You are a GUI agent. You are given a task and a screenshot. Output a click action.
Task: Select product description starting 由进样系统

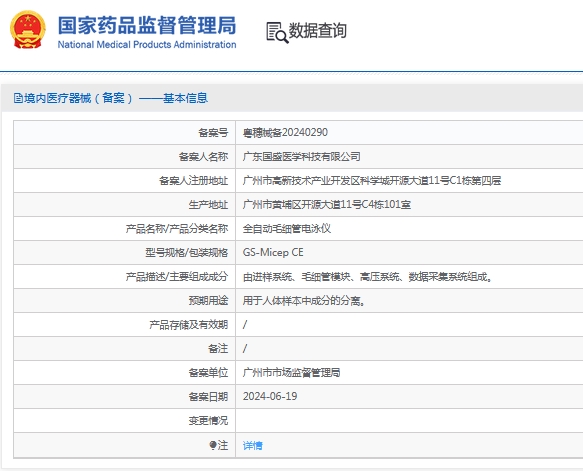[367, 277]
